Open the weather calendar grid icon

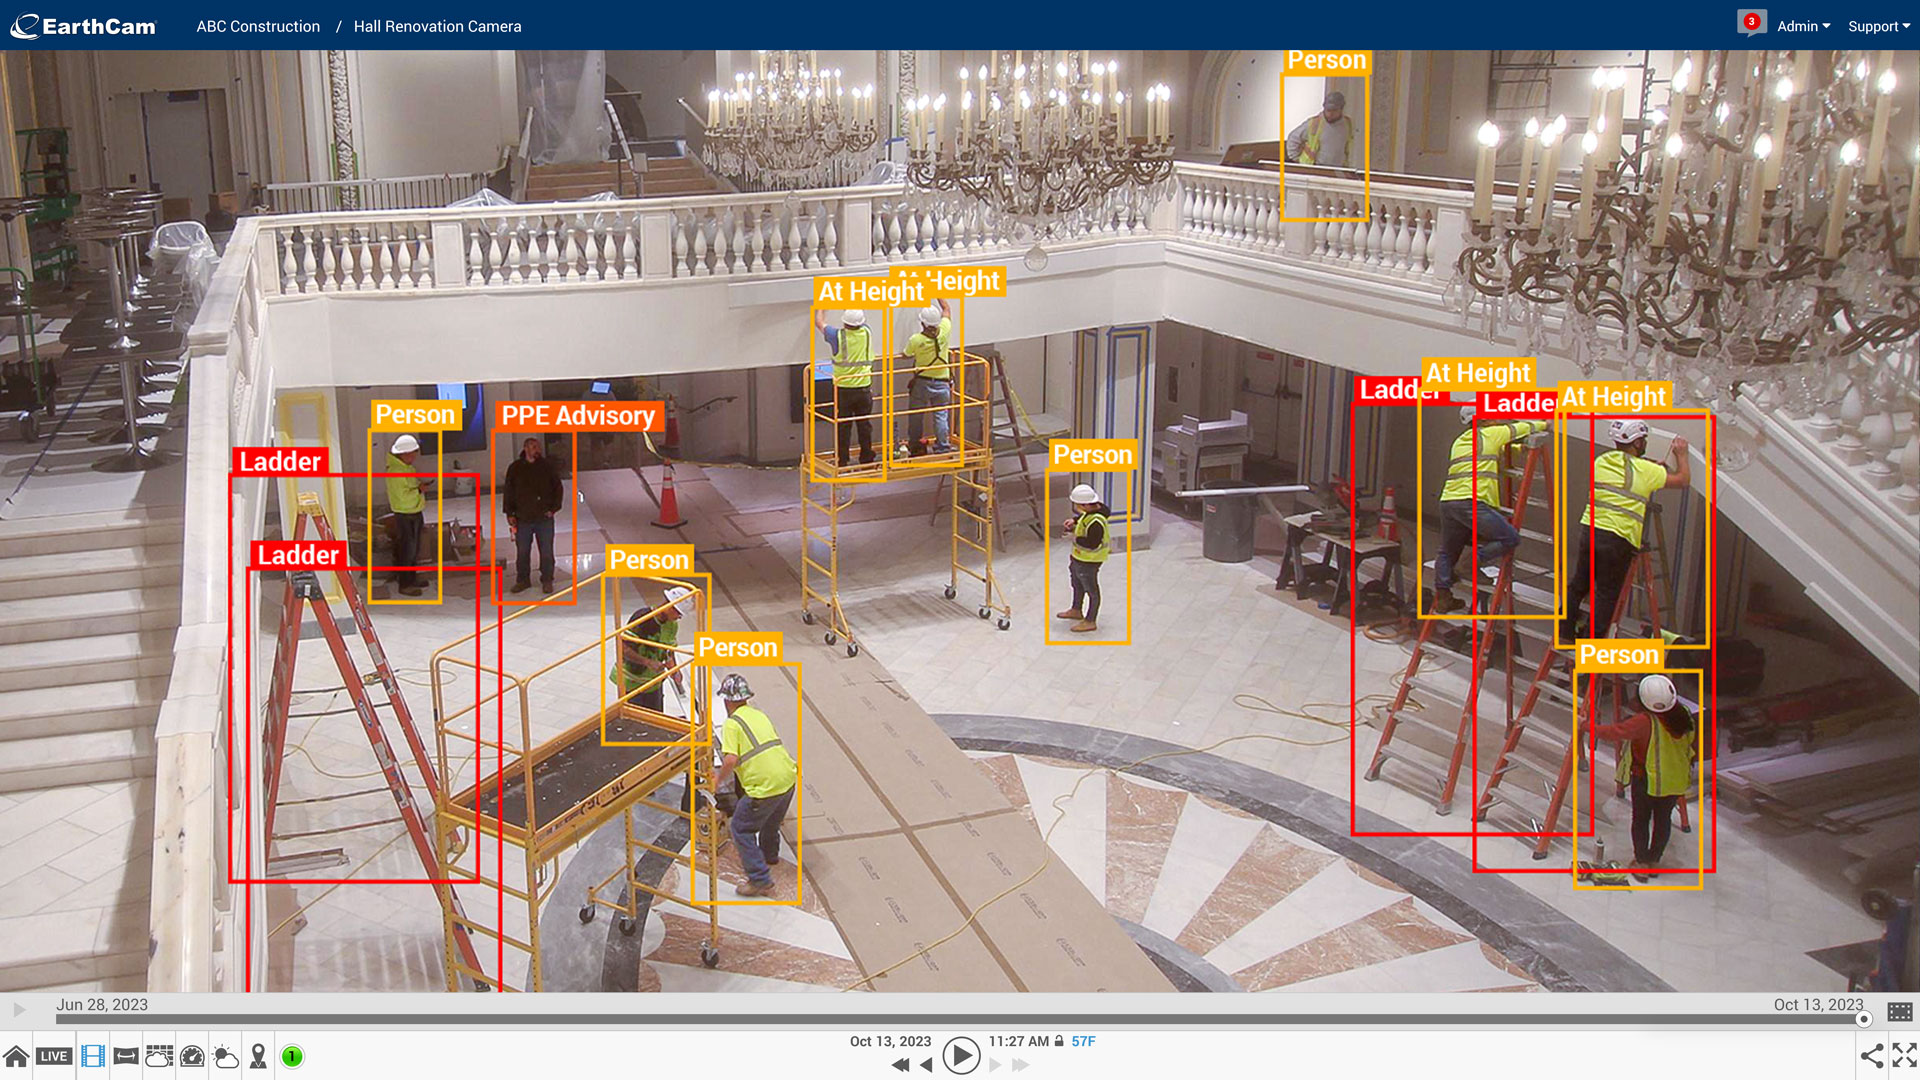tap(159, 1056)
